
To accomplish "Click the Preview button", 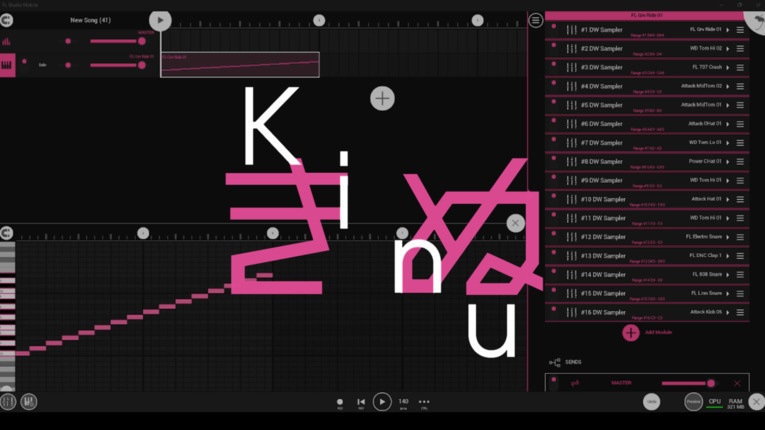I will (693, 402).
